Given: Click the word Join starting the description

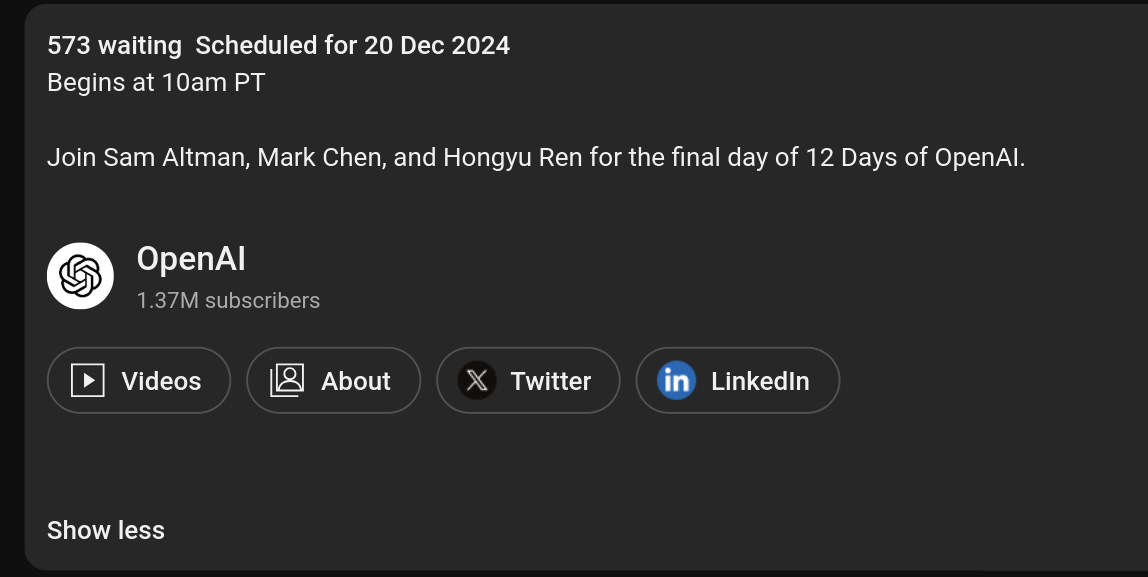Looking at the screenshot, I should click(x=71, y=158).
